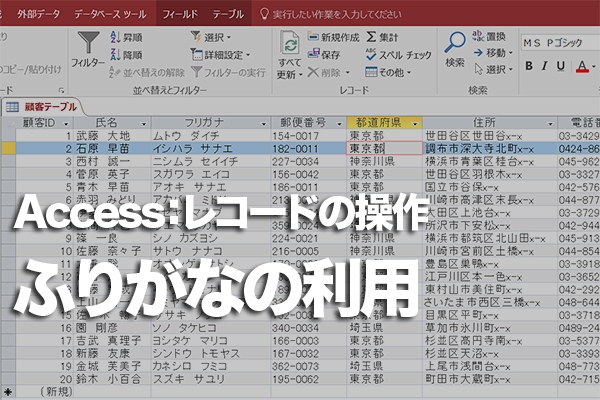Image resolution: width=600 pixels, height=400 pixels.
Task: Open the 郵便番号 column dropdown arrow
Action: (339, 124)
